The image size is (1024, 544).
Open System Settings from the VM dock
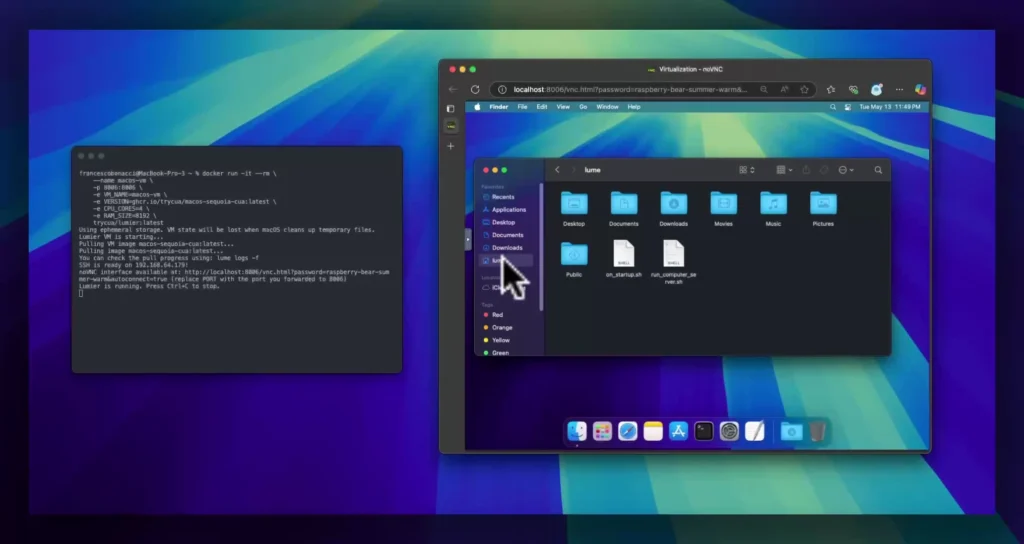point(729,432)
